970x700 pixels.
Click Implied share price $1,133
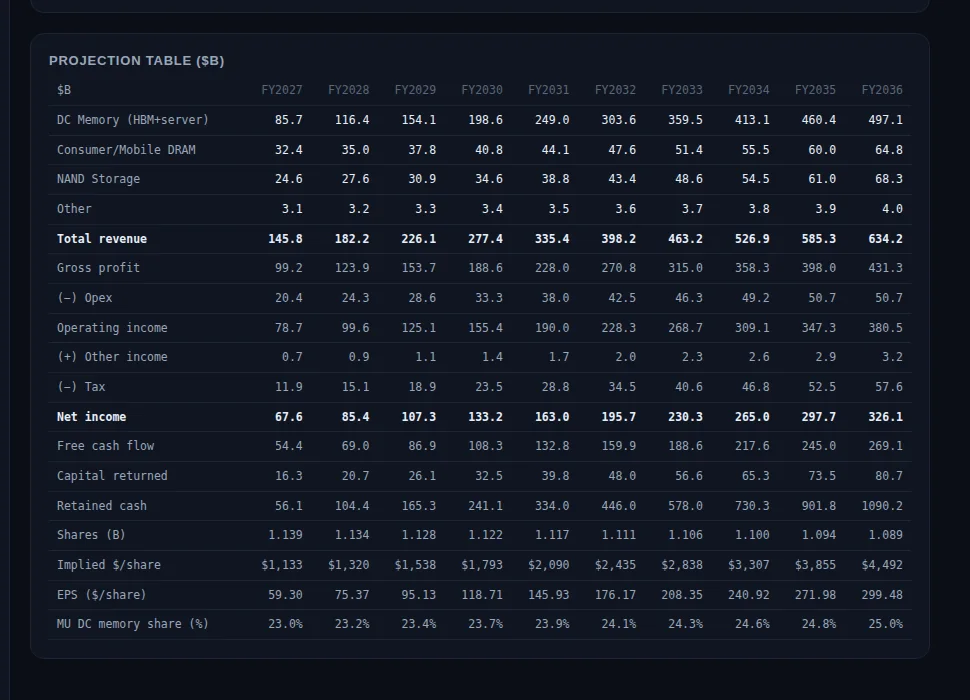point(281,565)
